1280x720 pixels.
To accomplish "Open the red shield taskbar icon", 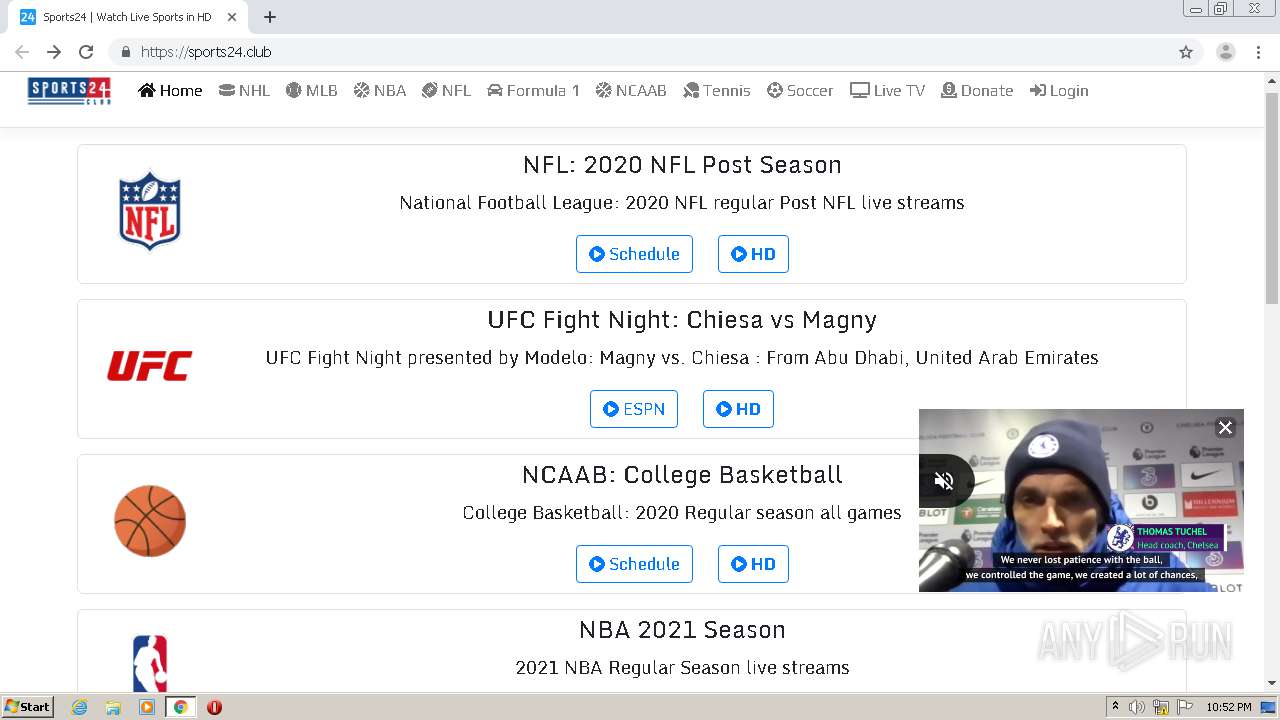I will pos(214,707).
